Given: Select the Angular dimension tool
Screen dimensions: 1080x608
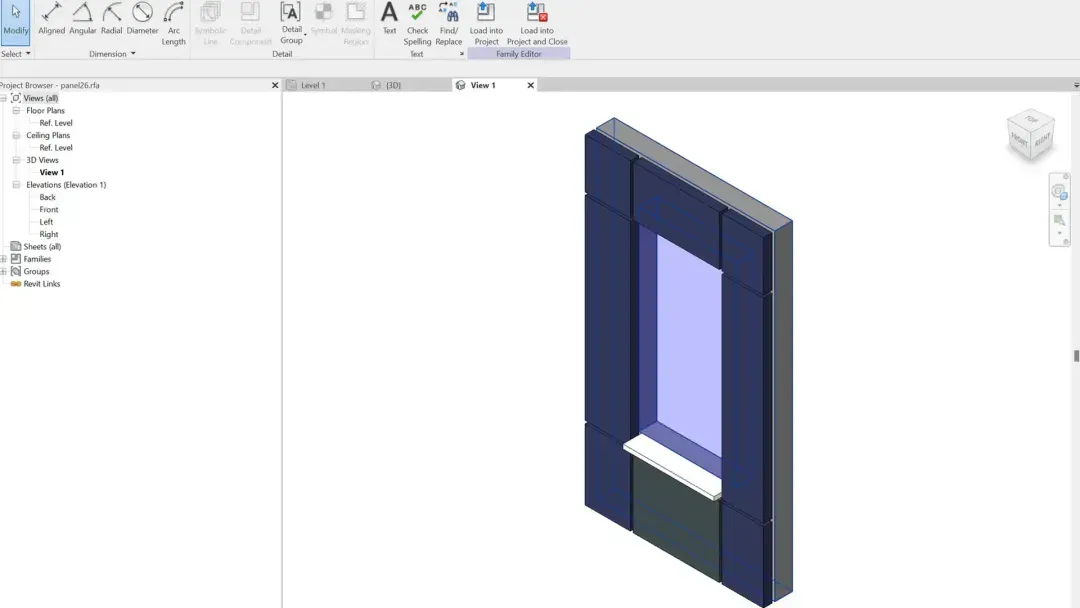Looking at the screenshot, I should coord(82,18).
